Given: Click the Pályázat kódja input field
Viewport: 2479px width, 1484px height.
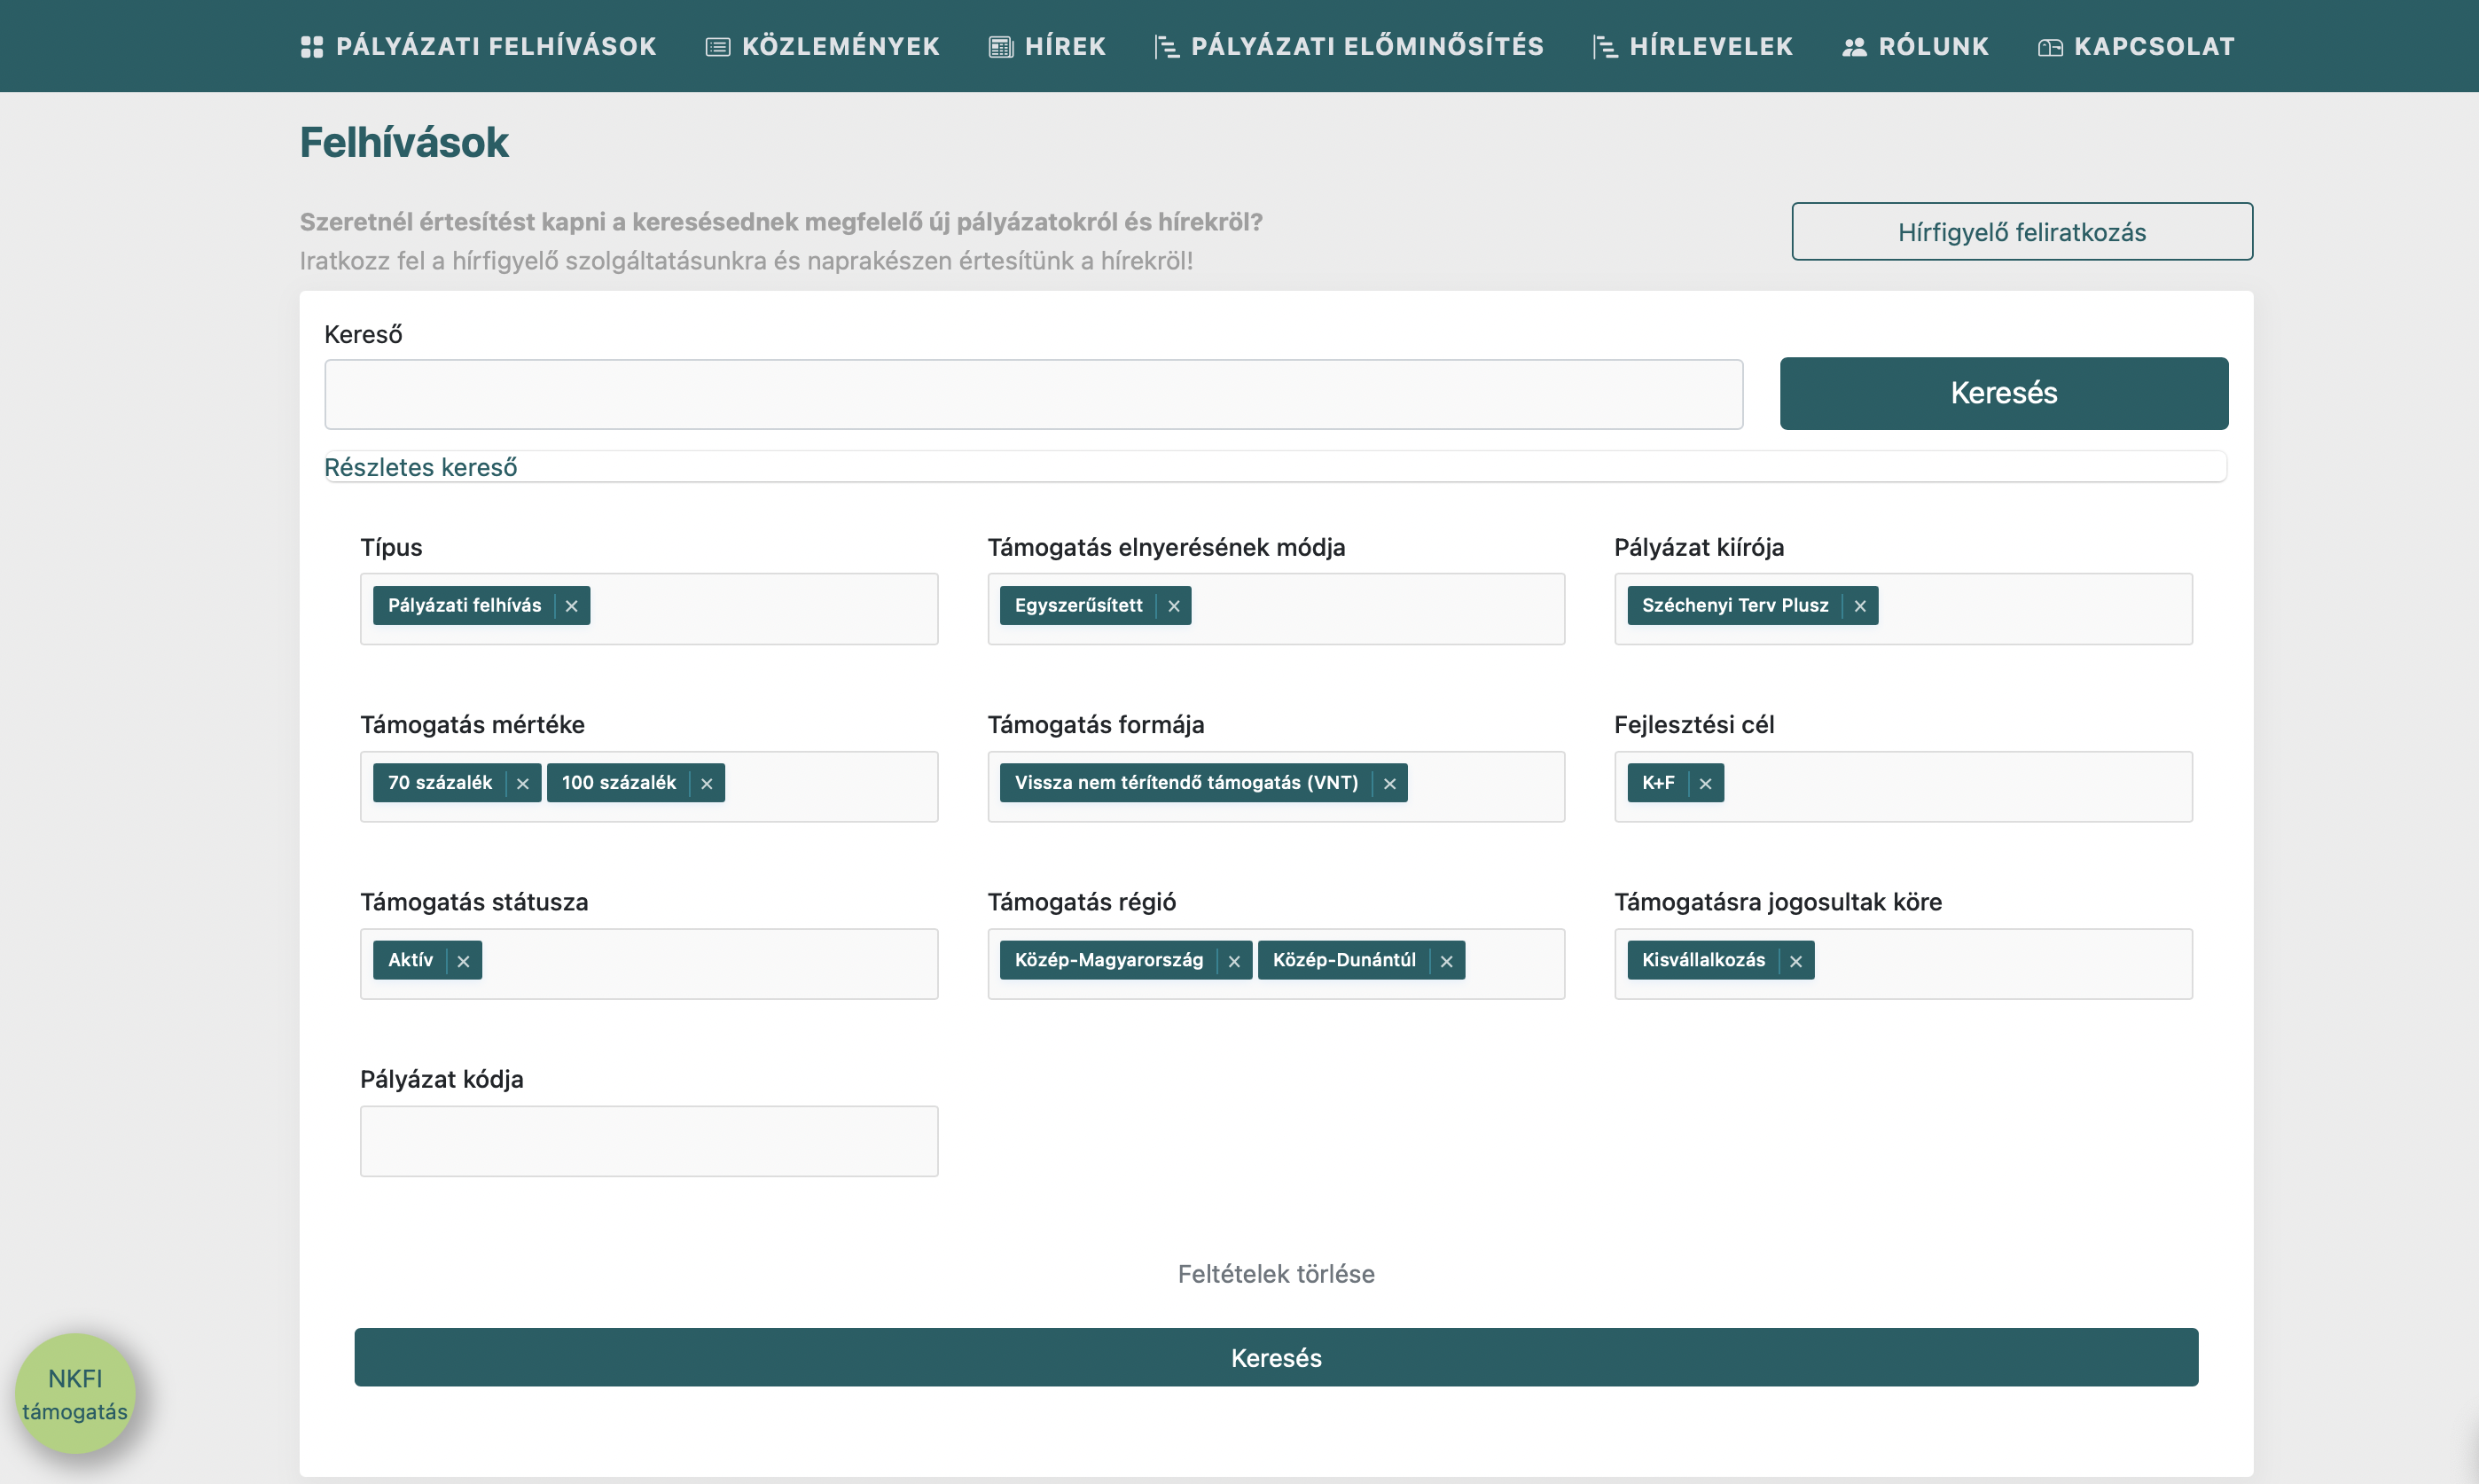Looking at the screenshot, I should tap(648, 1141).
